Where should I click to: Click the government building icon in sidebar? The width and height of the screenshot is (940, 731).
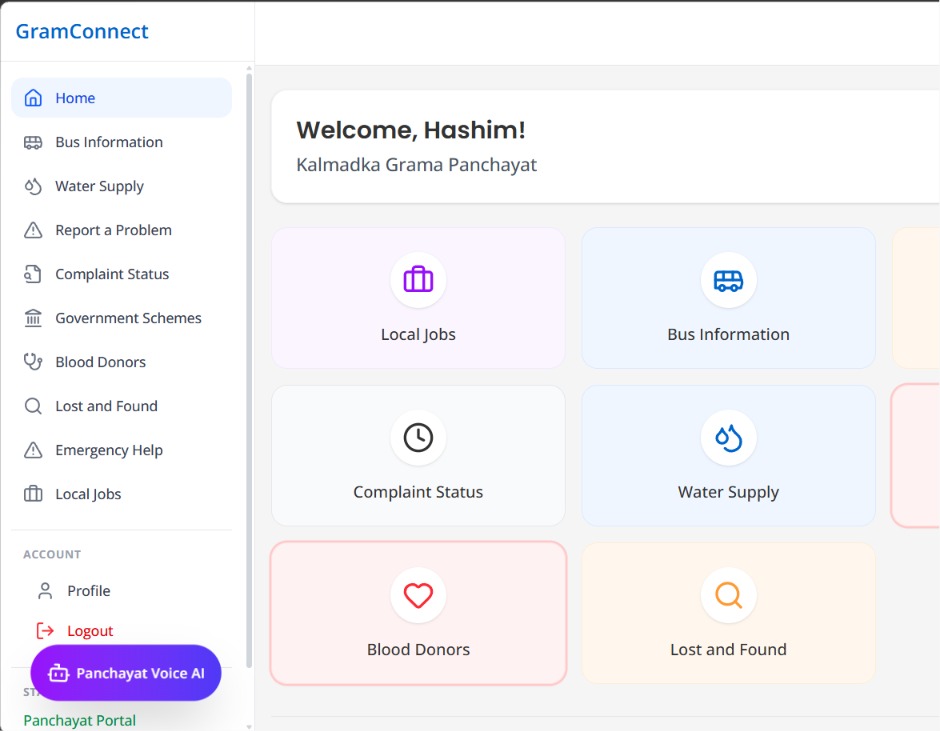click(x=33, y=318)
